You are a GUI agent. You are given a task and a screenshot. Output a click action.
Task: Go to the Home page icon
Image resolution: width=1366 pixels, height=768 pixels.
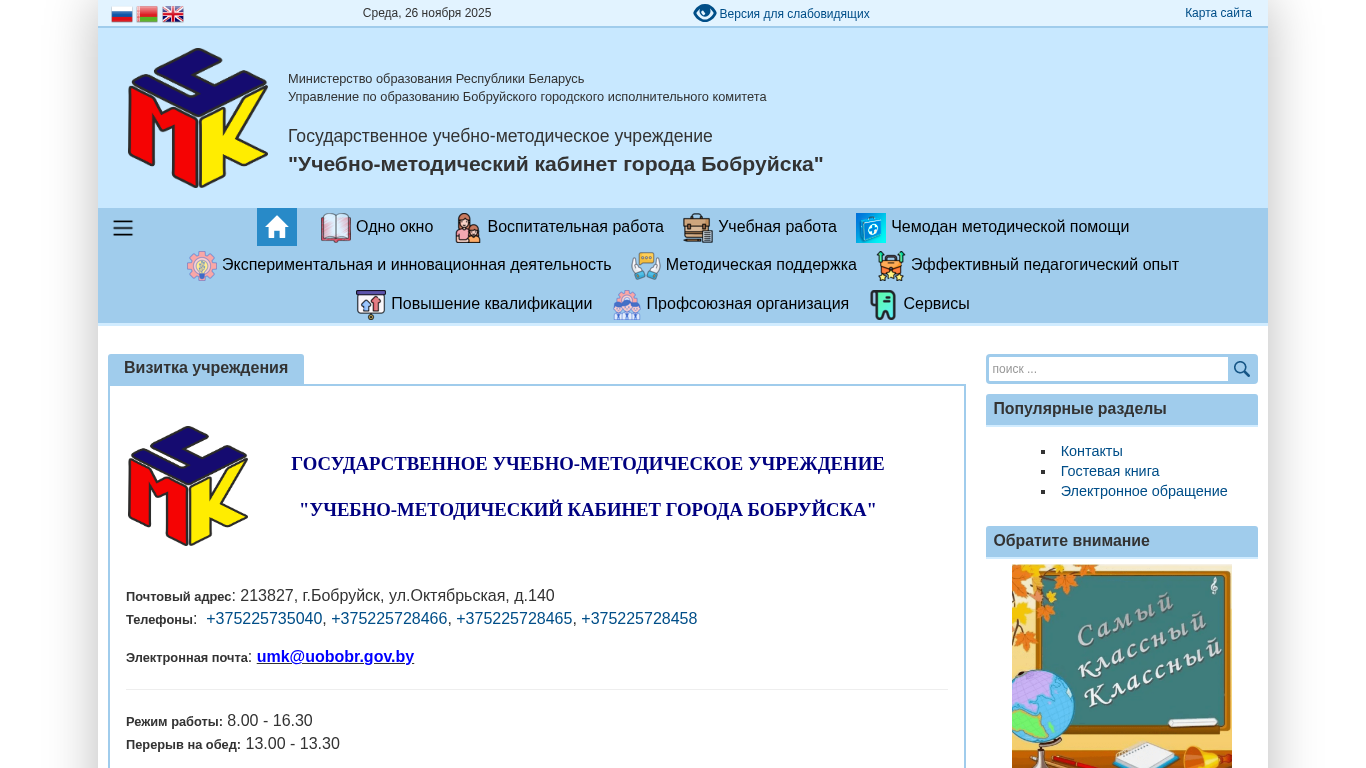[x=277, y=227]
